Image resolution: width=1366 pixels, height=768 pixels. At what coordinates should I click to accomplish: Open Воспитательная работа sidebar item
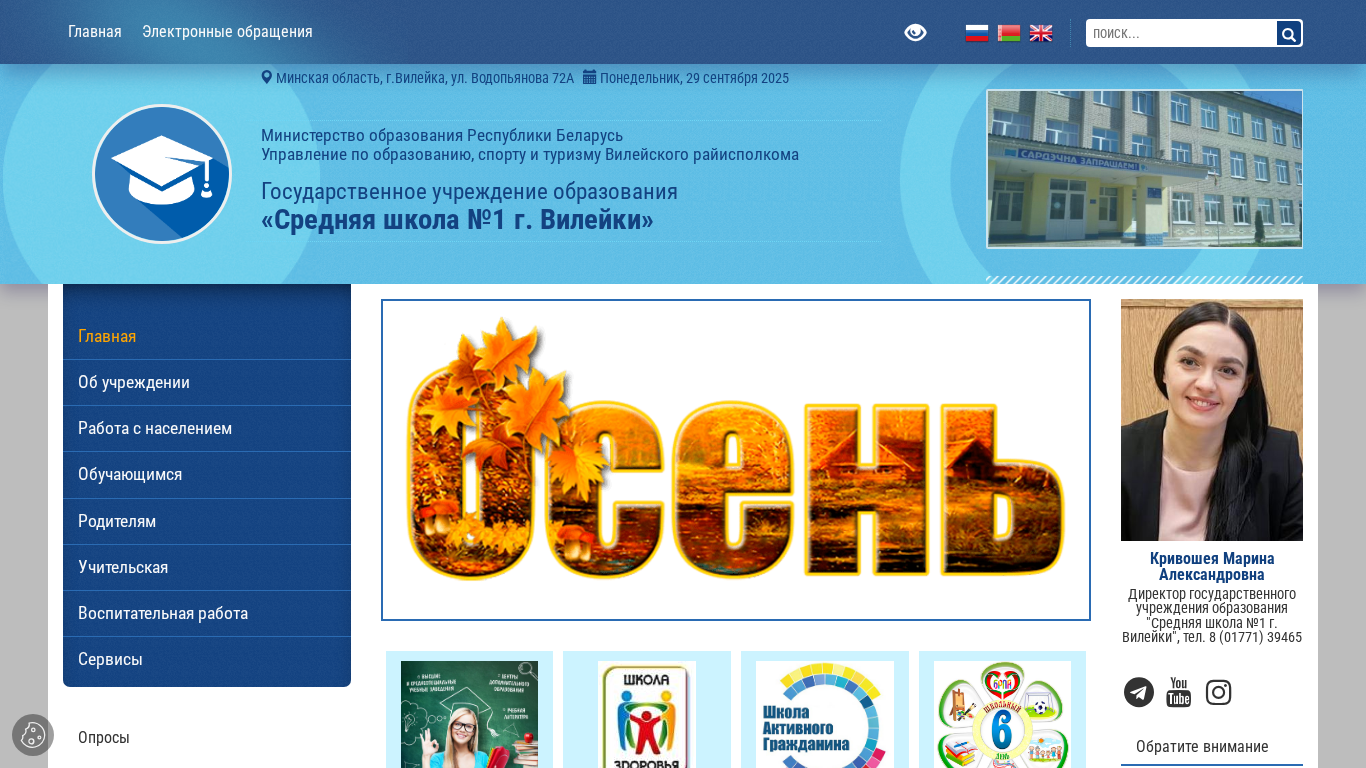click(x=207, y=613)
